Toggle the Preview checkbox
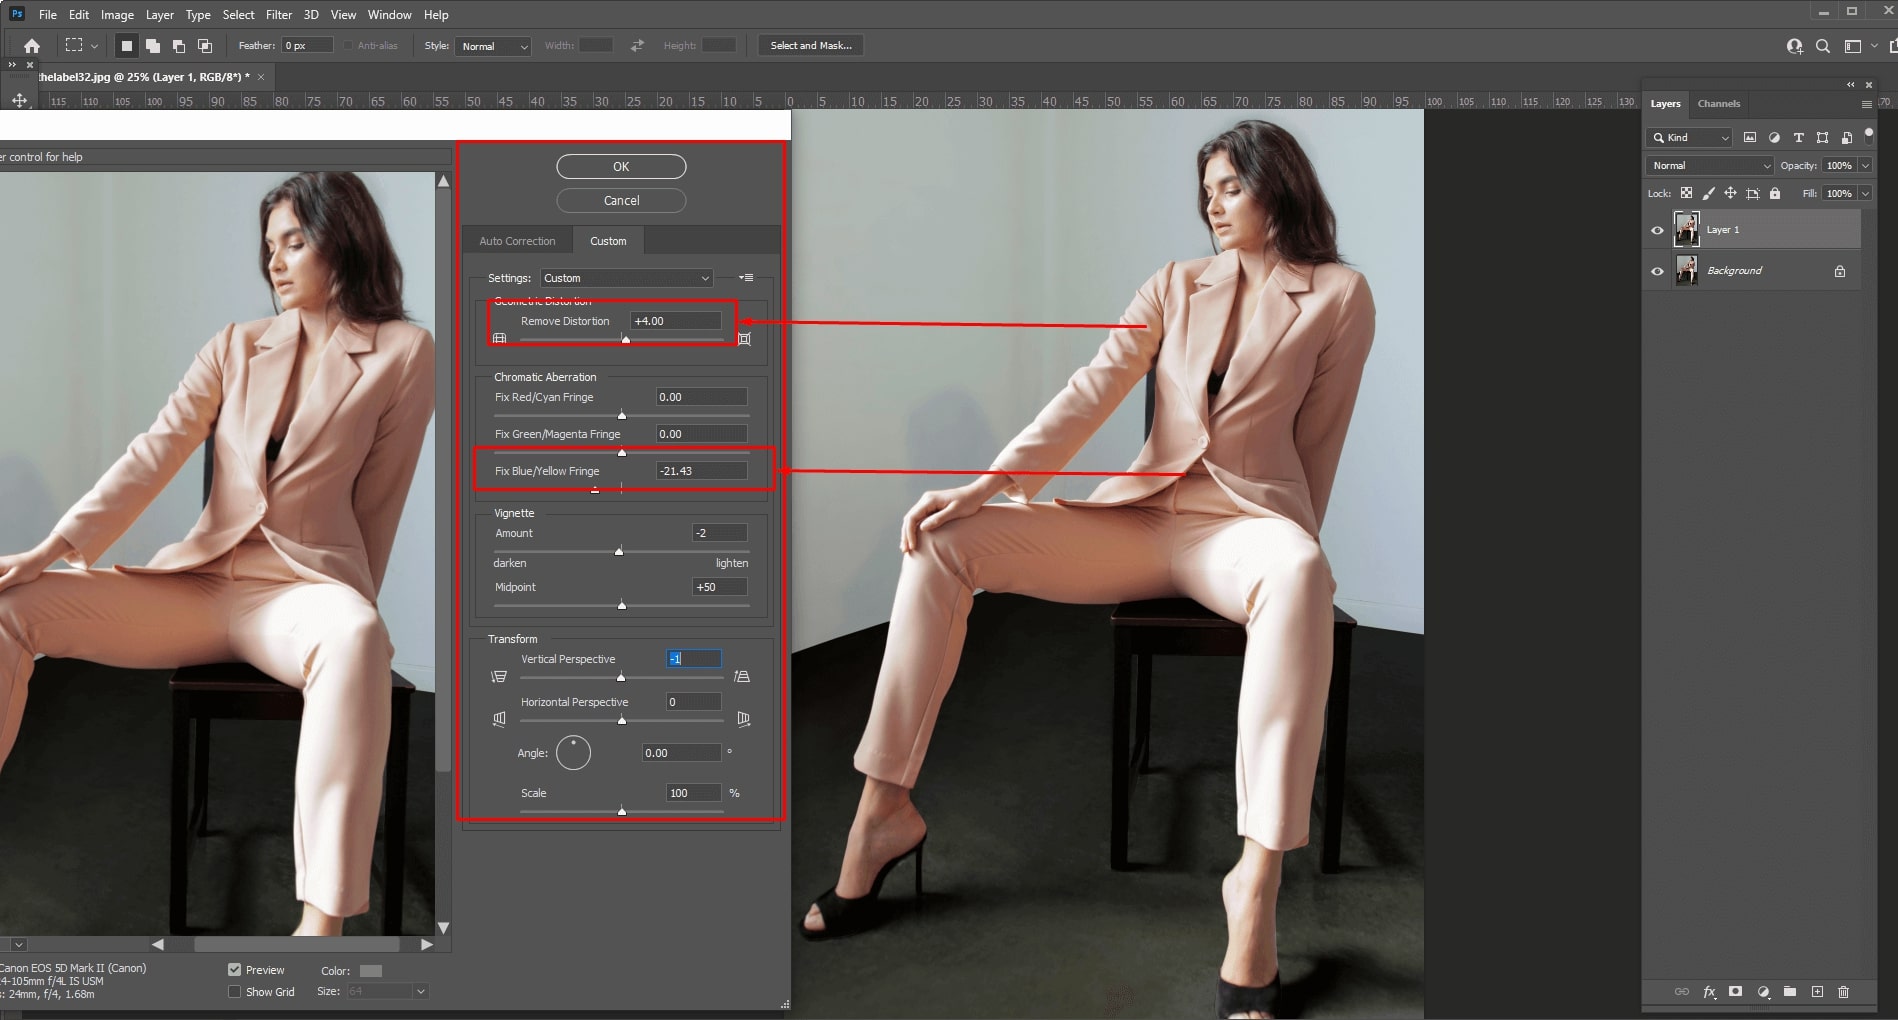 click(235, 970)
